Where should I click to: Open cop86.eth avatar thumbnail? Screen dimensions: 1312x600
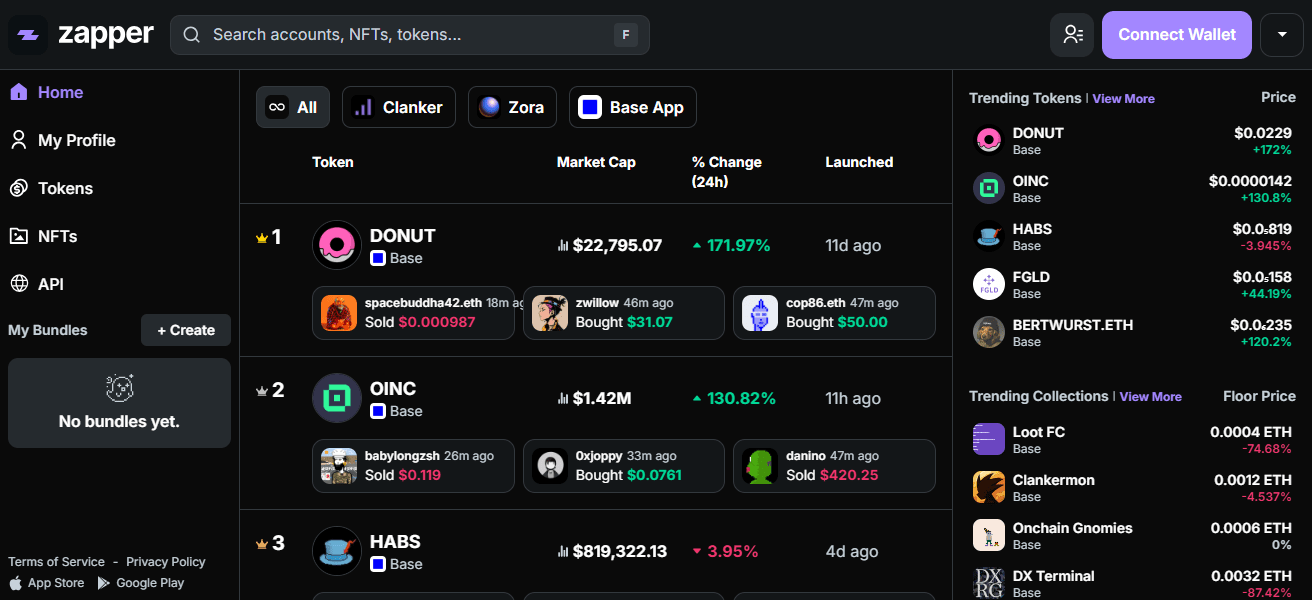[760, 313]
